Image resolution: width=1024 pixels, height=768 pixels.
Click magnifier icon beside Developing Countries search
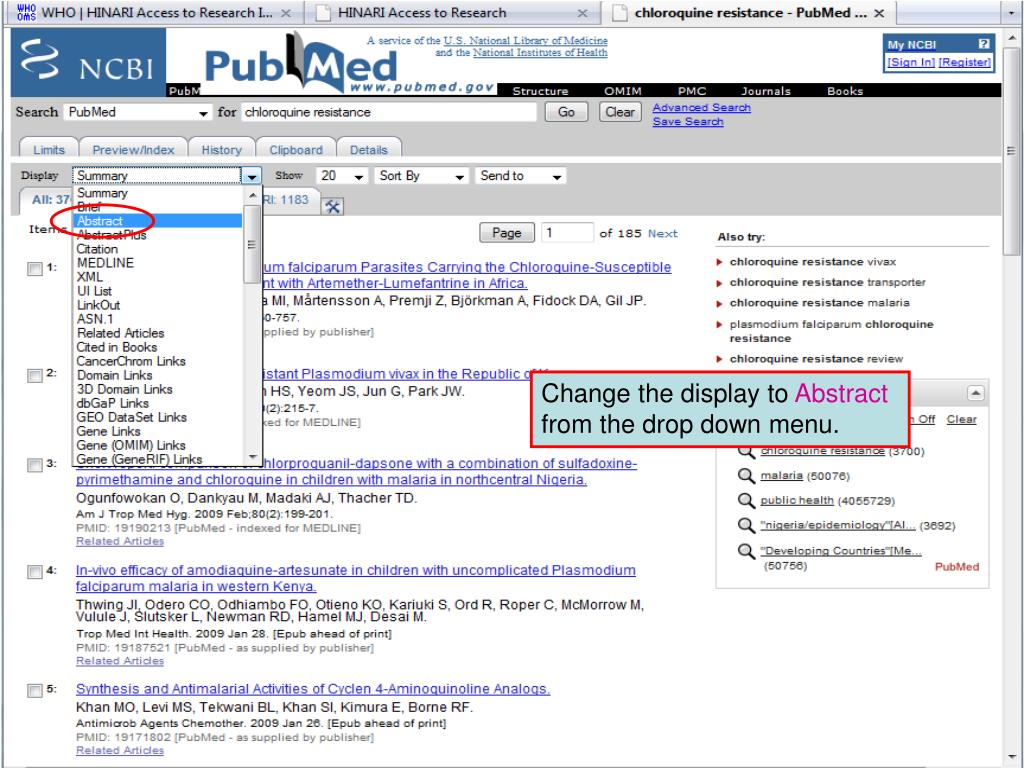point(746,551)
